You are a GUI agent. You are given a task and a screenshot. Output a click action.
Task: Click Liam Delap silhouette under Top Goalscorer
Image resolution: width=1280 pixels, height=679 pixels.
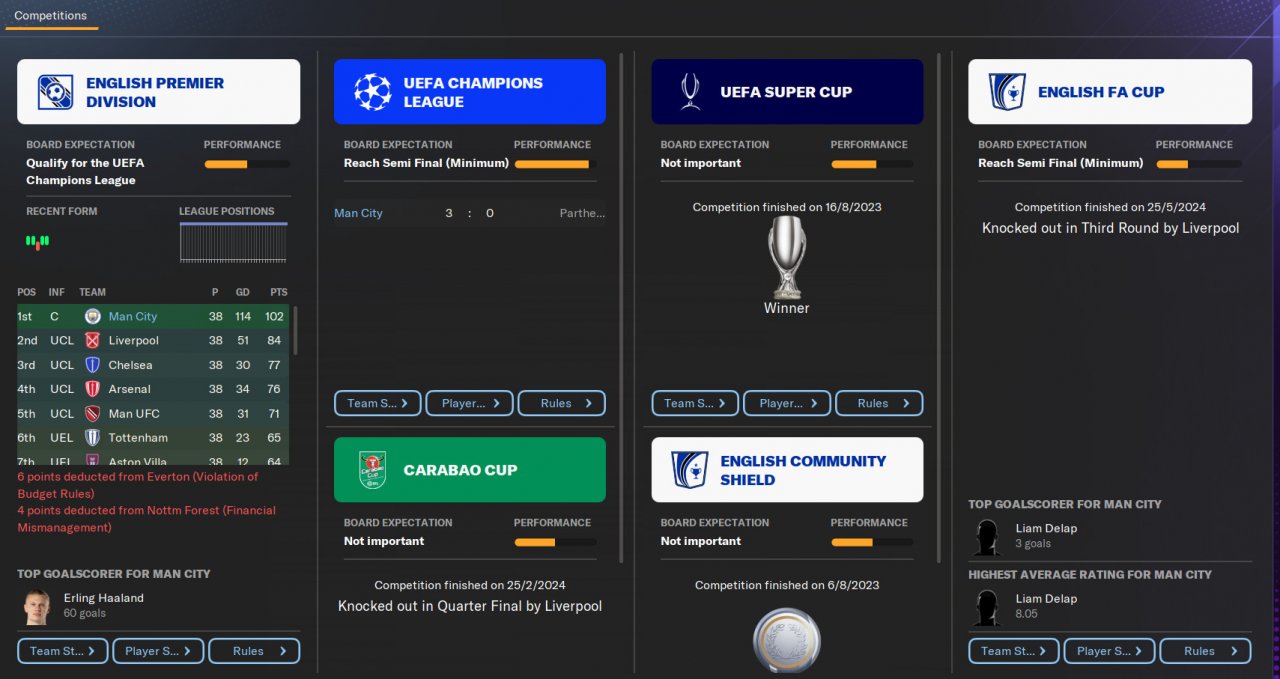point(988,537)
